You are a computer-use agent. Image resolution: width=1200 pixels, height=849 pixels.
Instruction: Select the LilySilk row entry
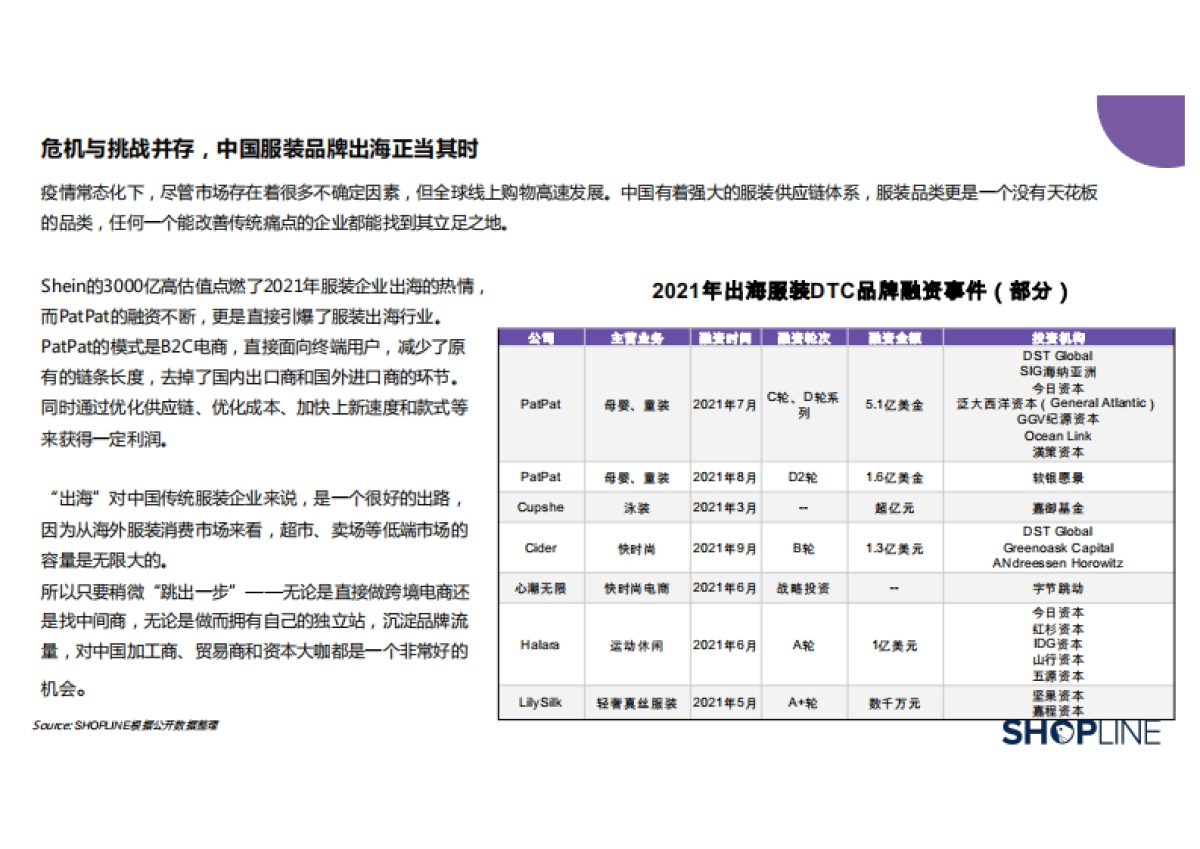tap(539, 703)
